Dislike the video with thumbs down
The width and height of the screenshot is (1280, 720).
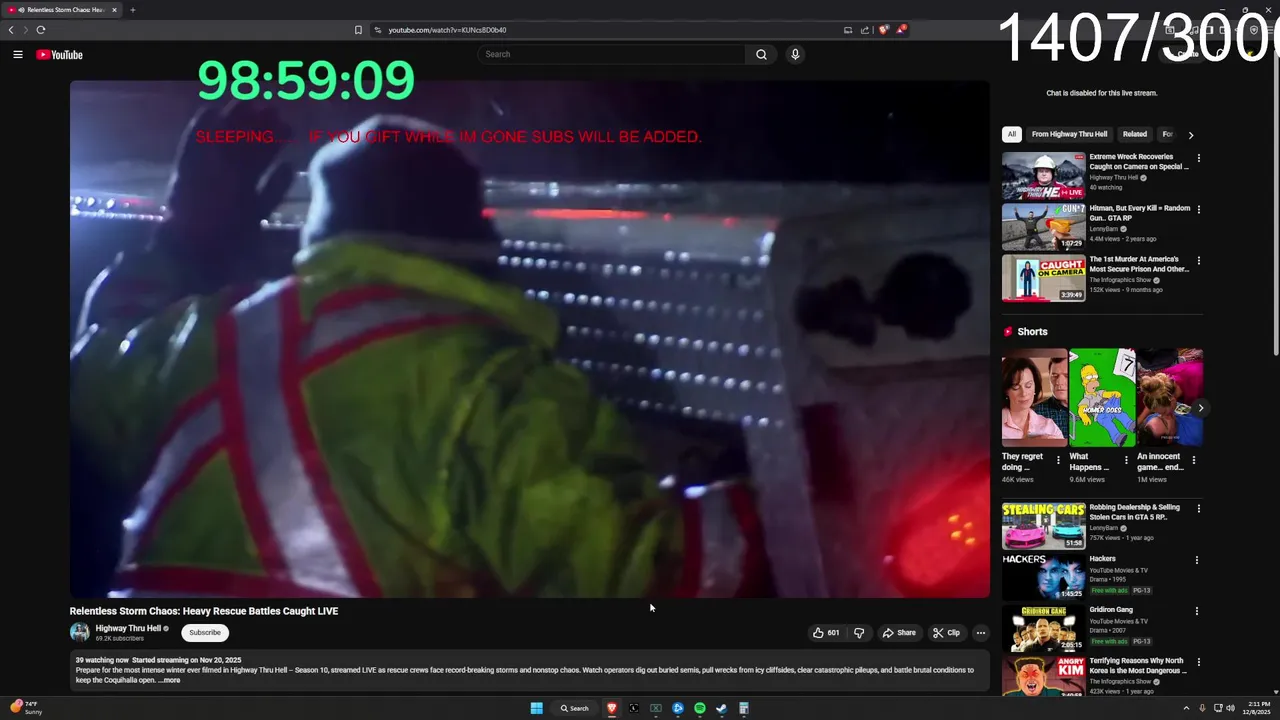click(858, 633)
